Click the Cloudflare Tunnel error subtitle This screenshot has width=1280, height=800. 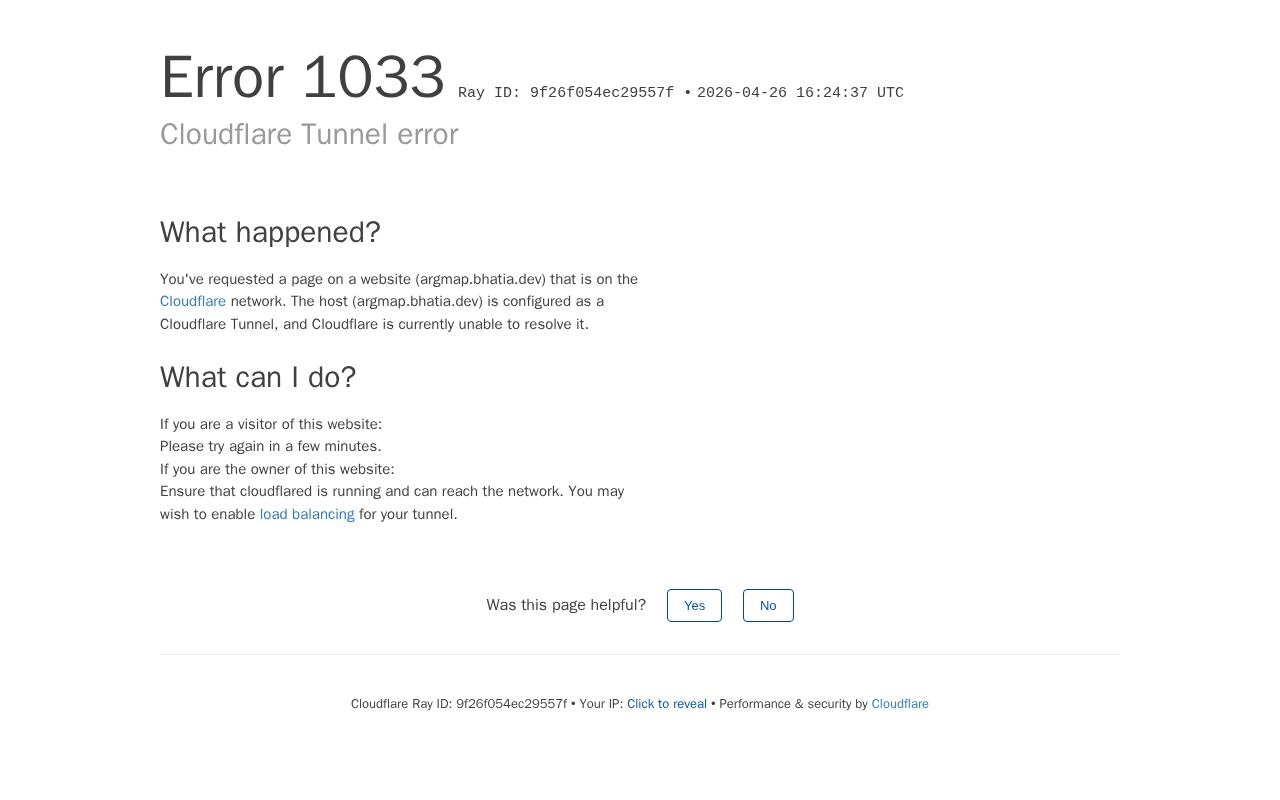(x=309, y=134)
